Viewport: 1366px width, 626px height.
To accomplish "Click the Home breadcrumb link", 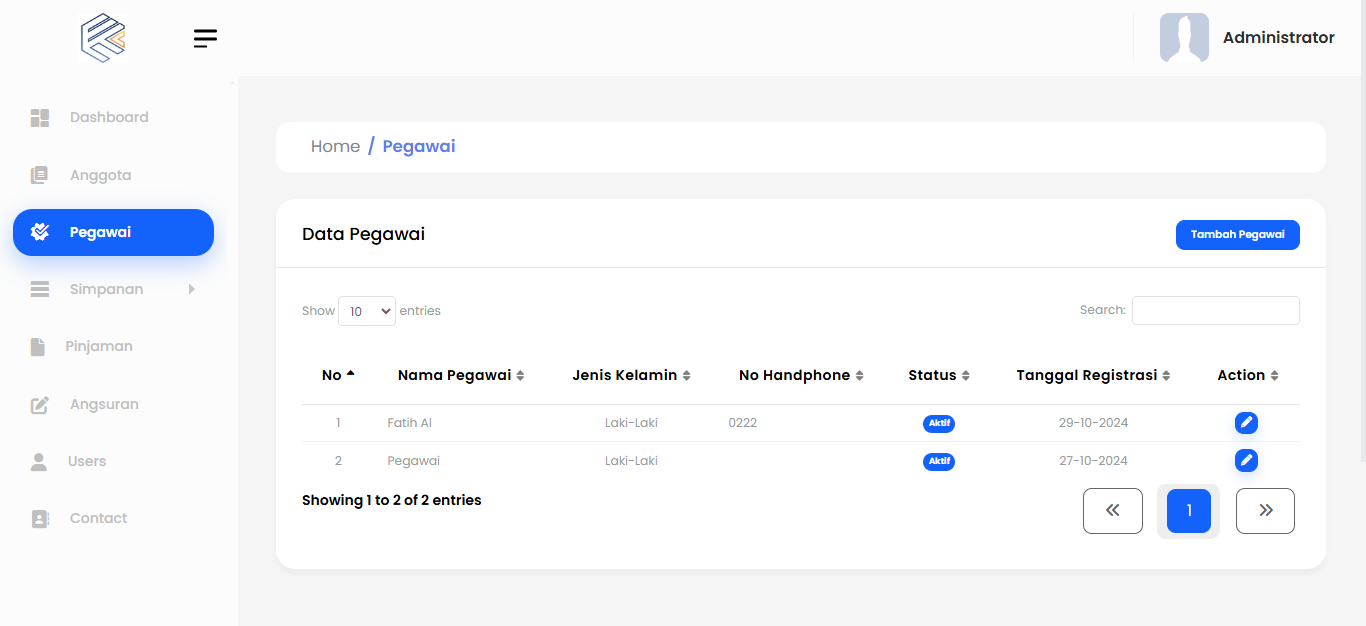I will tap(335, 146).
